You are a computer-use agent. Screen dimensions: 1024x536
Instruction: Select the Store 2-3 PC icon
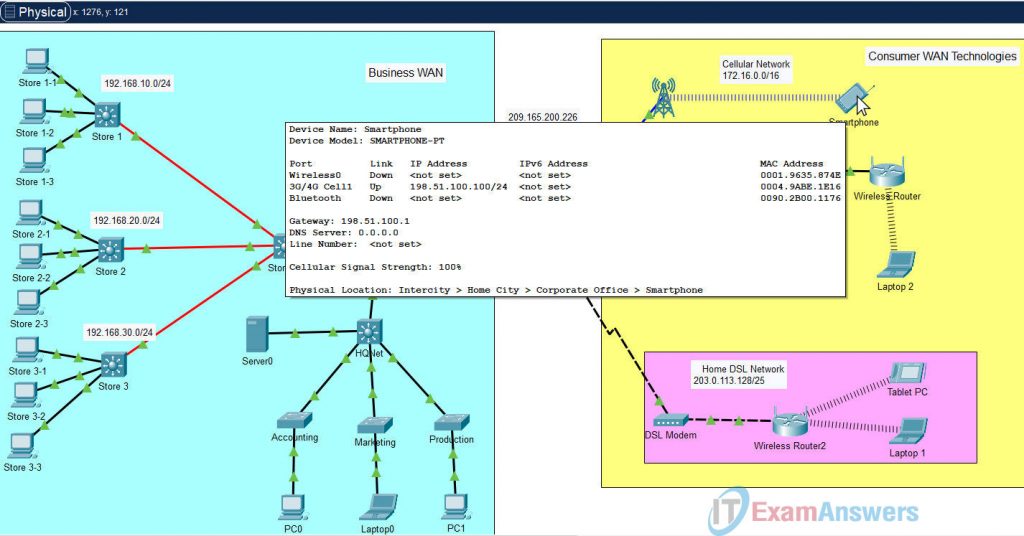(x=27, y=302)
